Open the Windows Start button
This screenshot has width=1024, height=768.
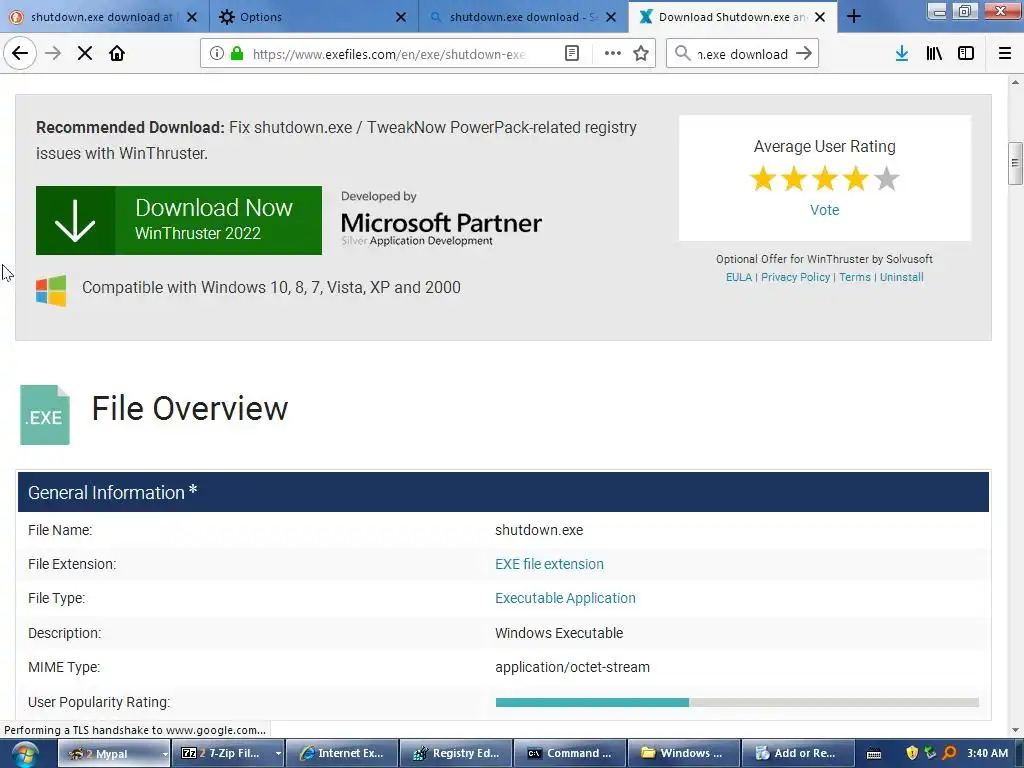pos(25,754)
